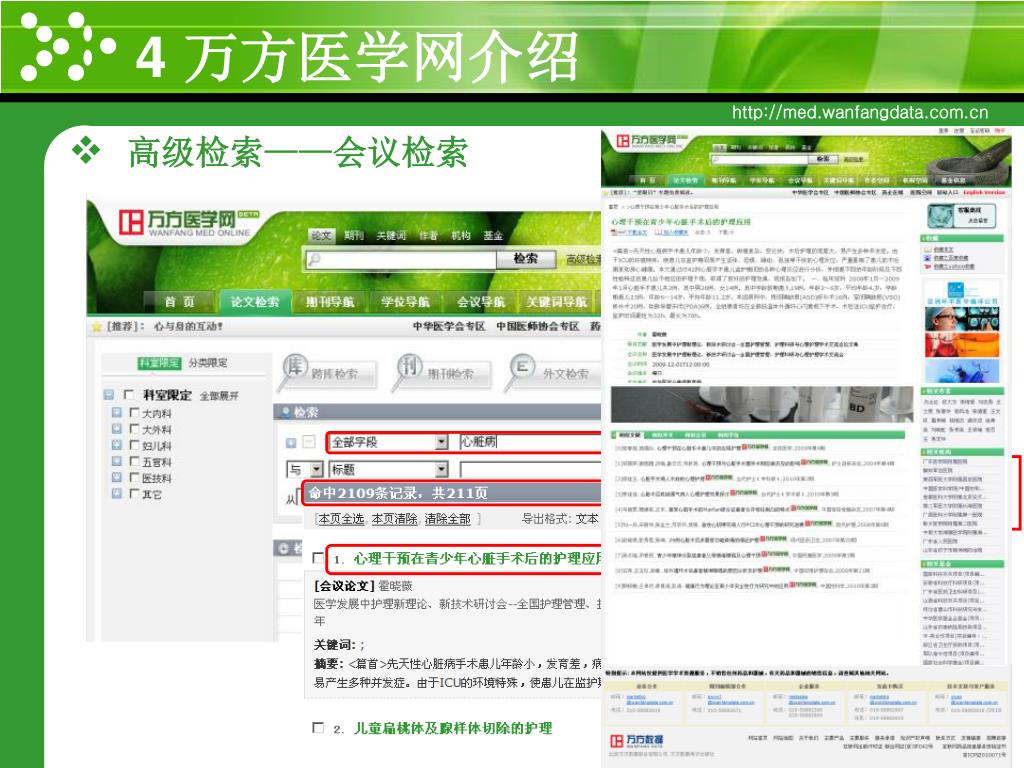
Task: Open the 与 operator dropdown
Action: click(317, 470)
